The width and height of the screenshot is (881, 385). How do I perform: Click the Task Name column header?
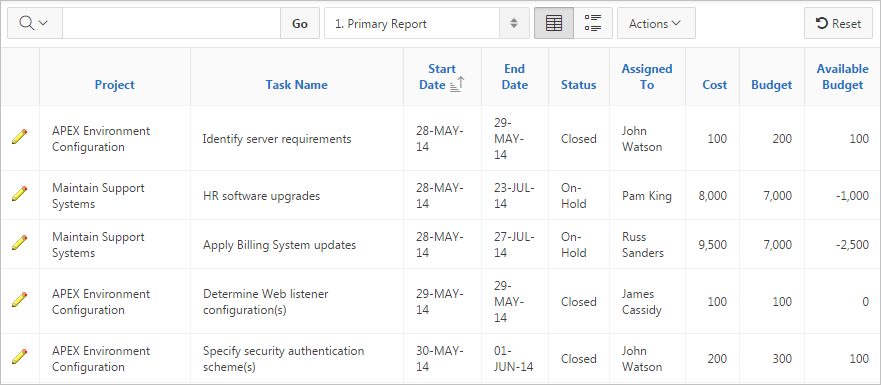297,85
